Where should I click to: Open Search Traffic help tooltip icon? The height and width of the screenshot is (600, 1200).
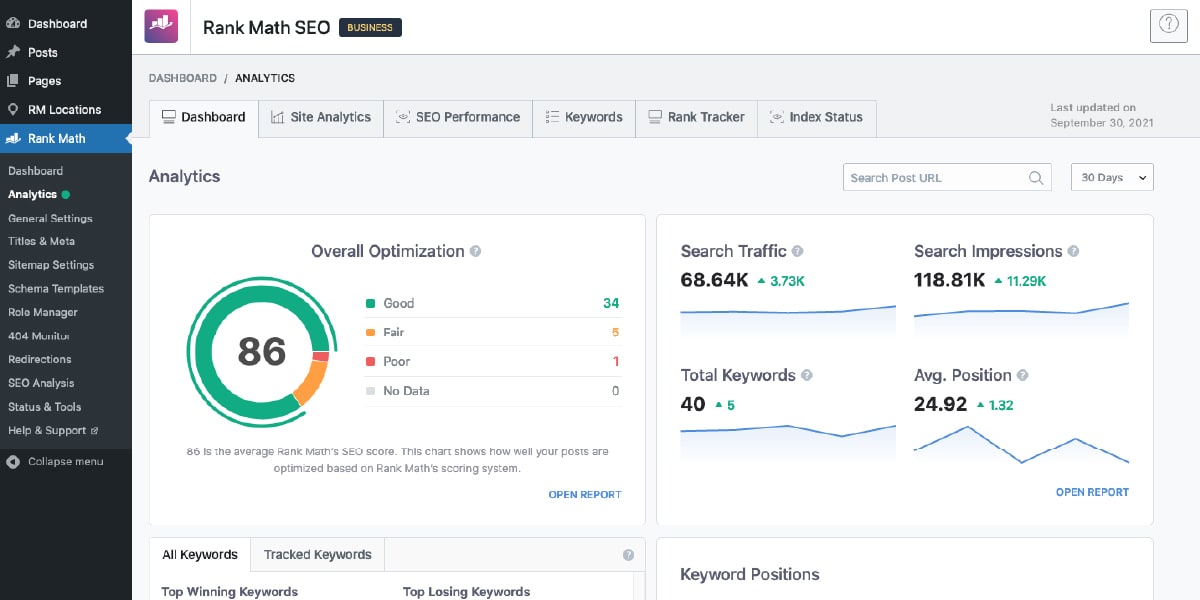(797, 252)
